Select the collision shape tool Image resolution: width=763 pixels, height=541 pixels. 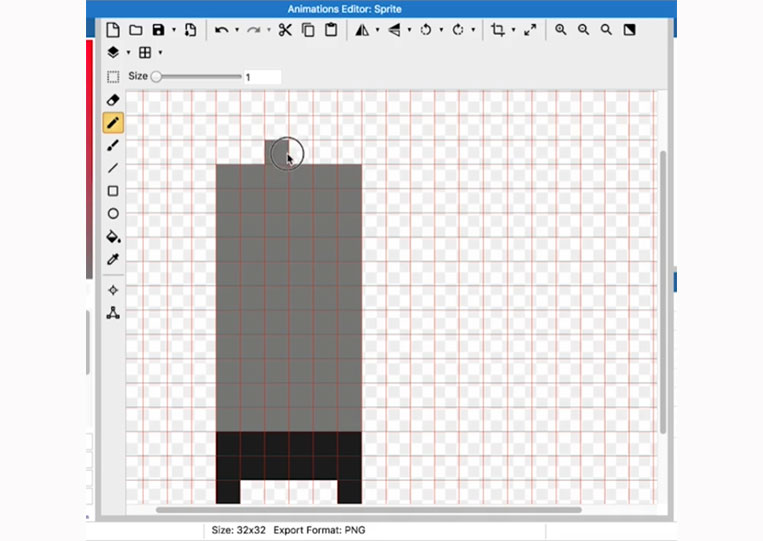pyautogui.click(x=113, y=313)
